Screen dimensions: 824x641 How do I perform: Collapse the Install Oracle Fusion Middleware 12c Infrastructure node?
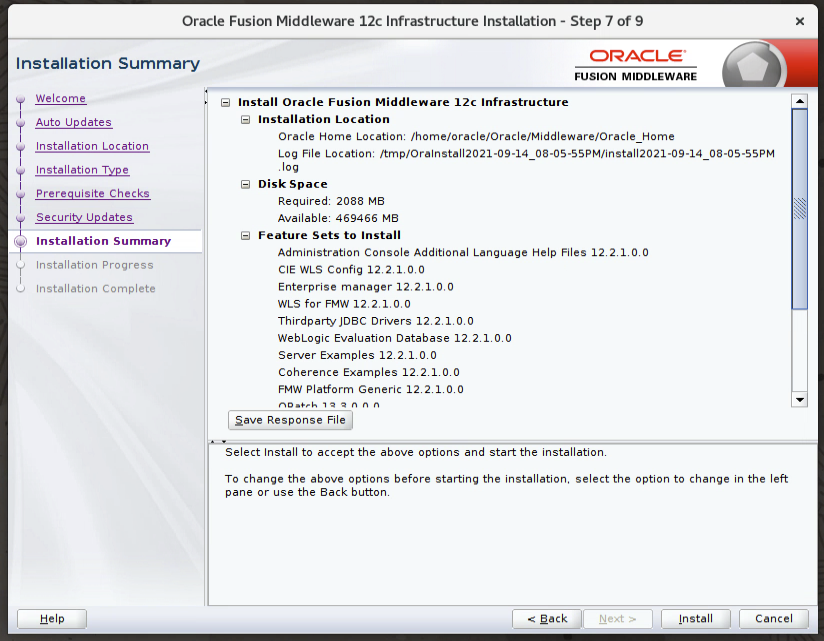click(225, 102)
